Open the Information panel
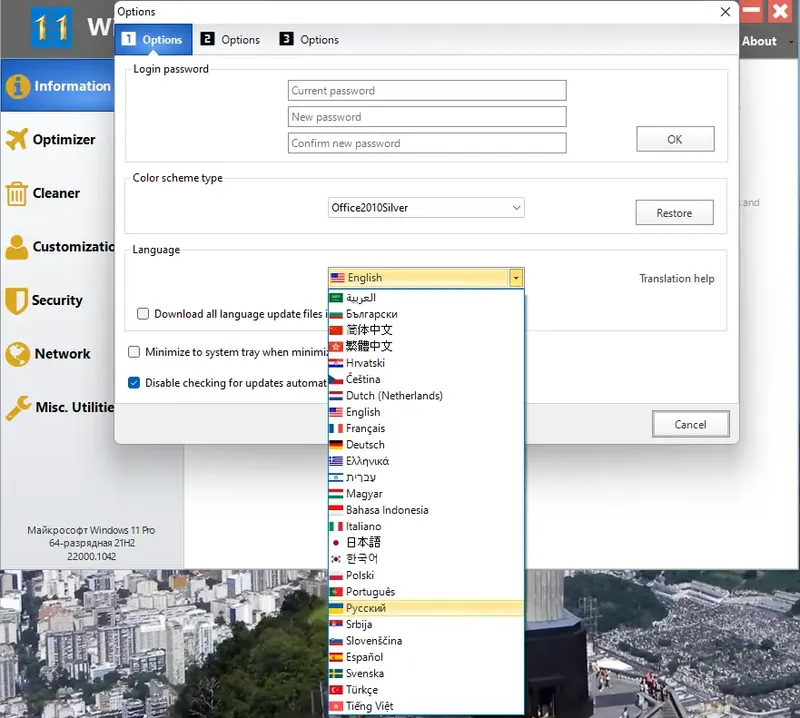The width and height of the screenshot is (800, 718). [60, 87]
